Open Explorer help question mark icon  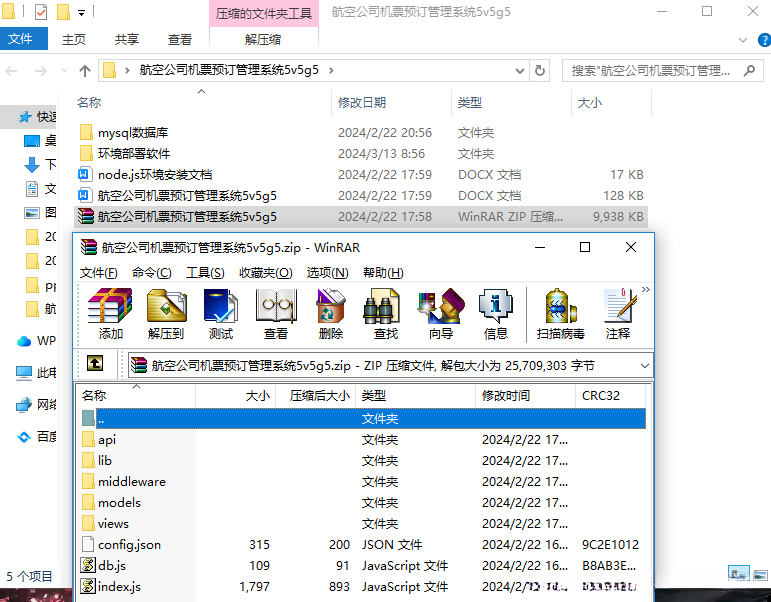(x=764, y=40)
